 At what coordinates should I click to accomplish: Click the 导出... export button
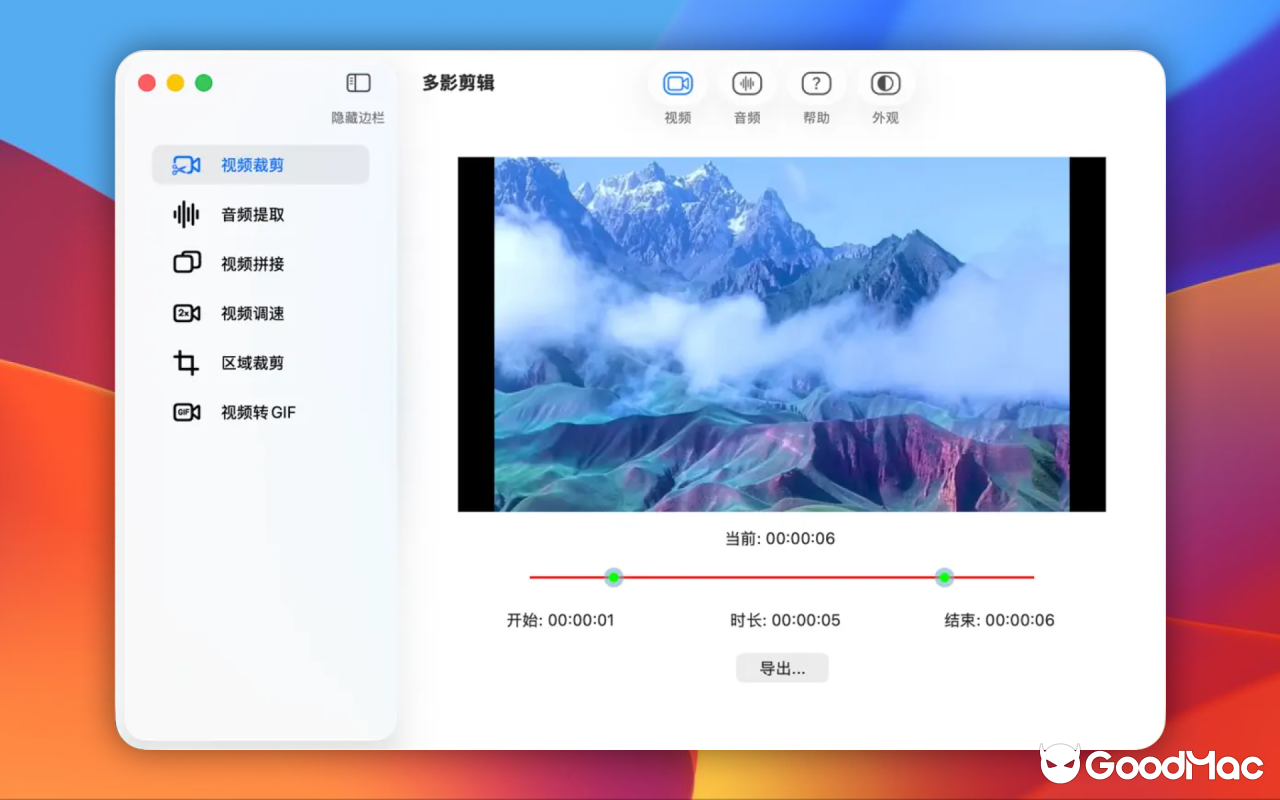tap(782, 667)
